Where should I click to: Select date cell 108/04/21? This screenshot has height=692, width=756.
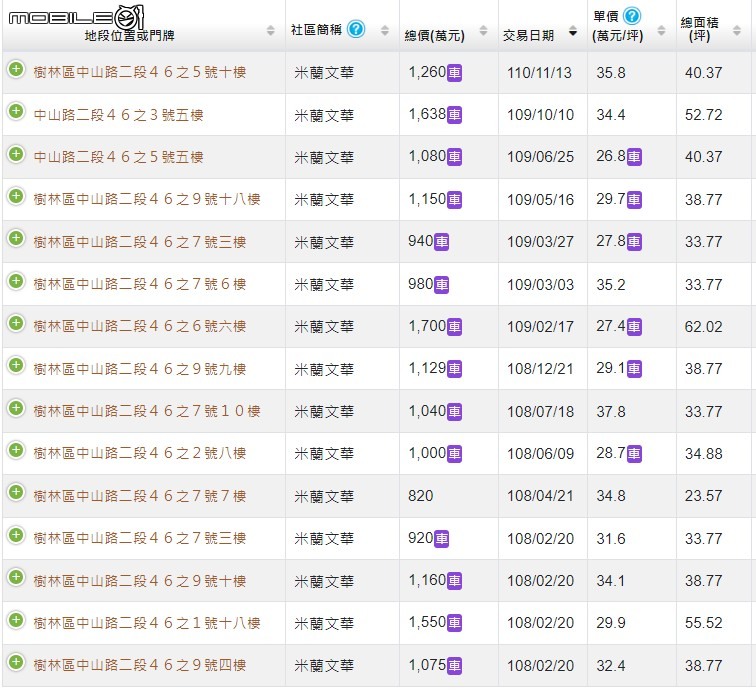click(540, 496)
